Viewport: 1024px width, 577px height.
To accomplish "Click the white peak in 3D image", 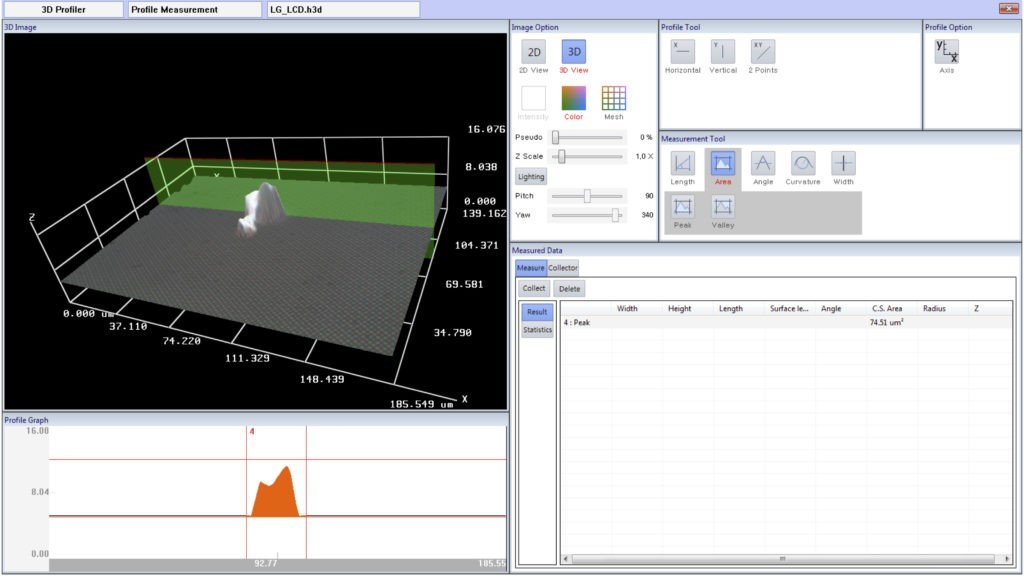I will (x=261, y=209).
